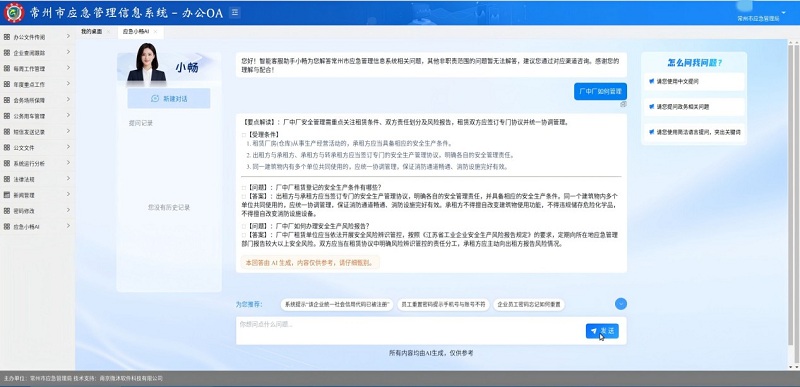The width and height of the screenshot is (800, 387).
Task: Expand 每周工作管理 using its chevron
Action: tap(68, 68)
